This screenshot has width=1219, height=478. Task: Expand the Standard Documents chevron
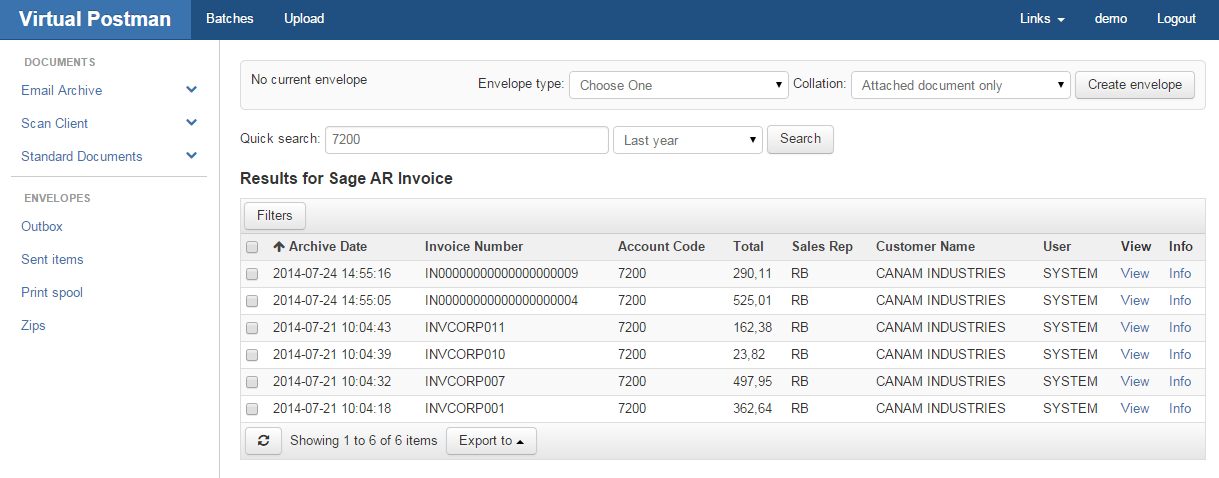192,156
